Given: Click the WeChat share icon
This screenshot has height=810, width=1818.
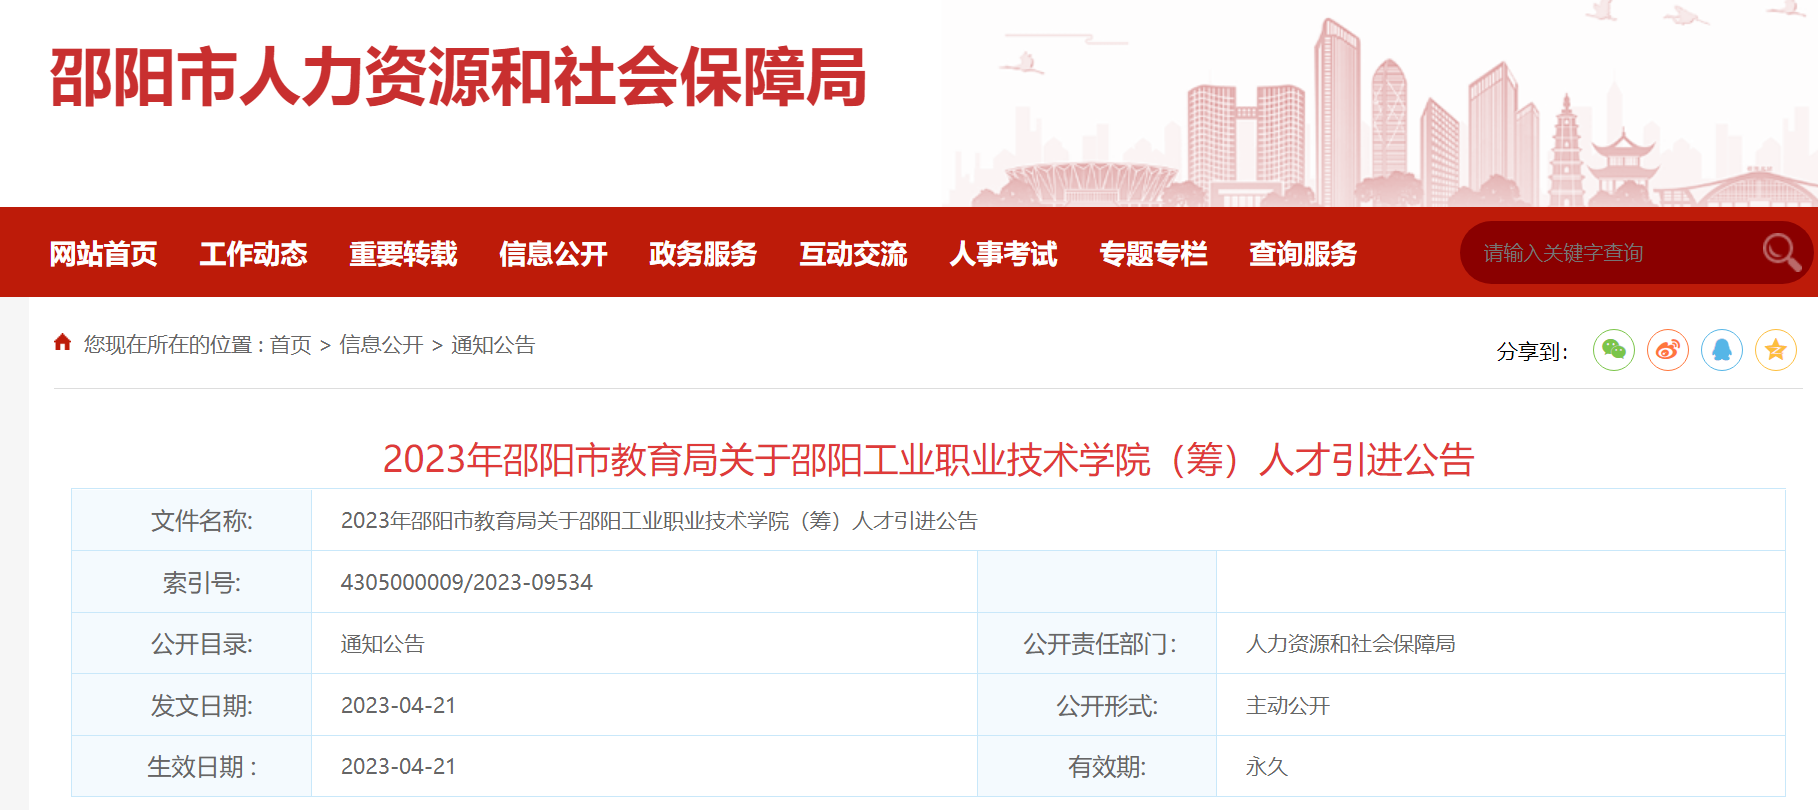Looking at the screenshot, I should (x=1613, y=350).
